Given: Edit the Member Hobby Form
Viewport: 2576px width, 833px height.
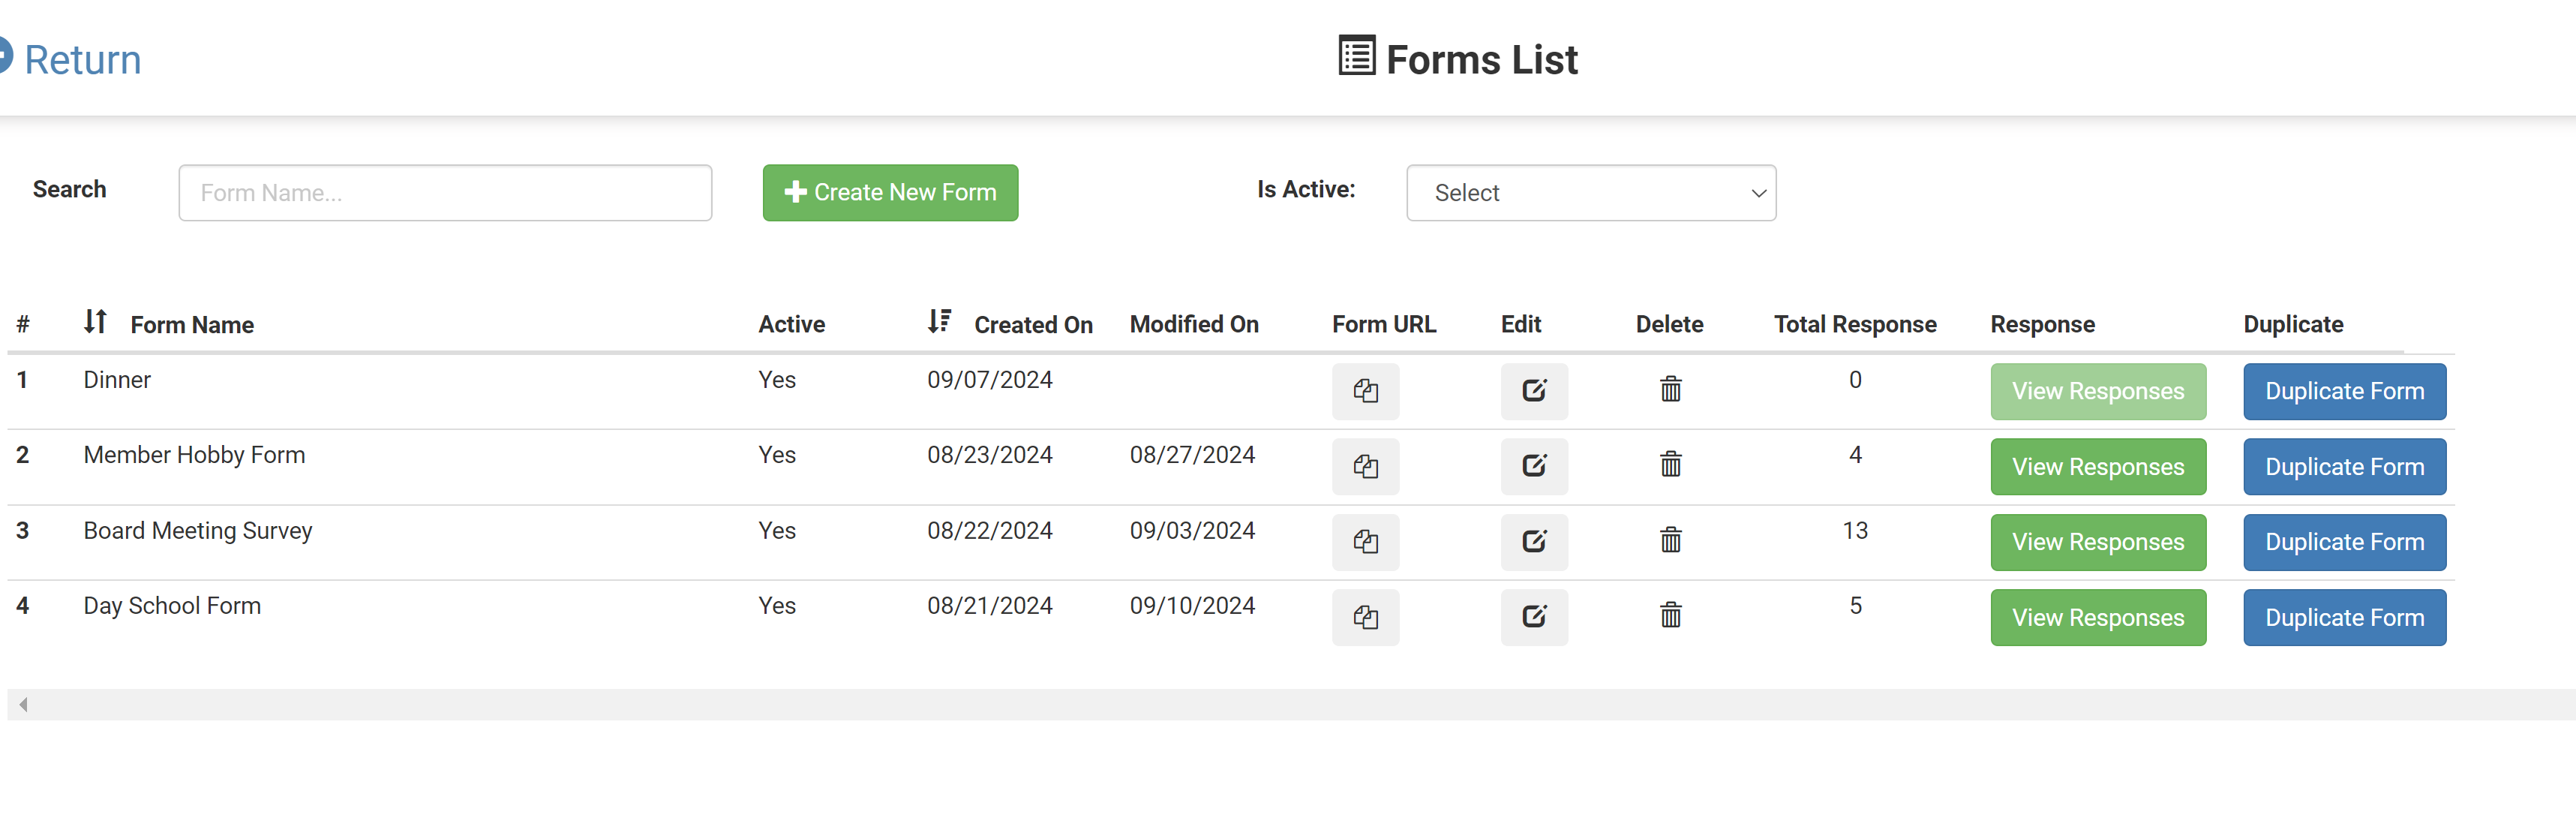Looking at the screenshot, I should [x=1533, y=466].
